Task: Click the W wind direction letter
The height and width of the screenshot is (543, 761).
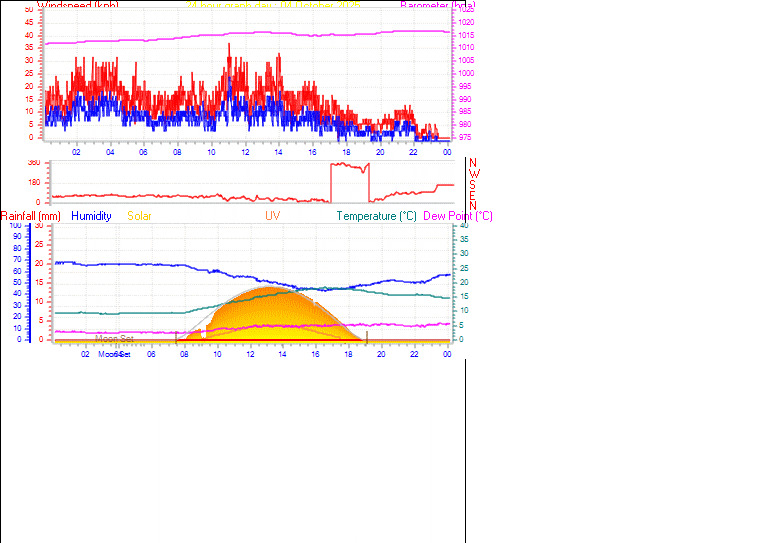Action: pyautogui.click(x=474, y=174)
